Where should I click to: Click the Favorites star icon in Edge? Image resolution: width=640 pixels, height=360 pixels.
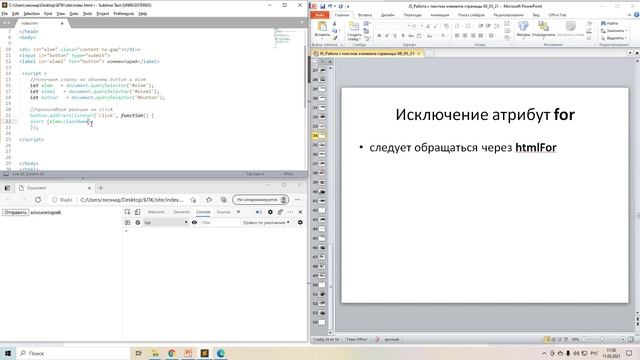pyautogui.click(x=209, y=200)
